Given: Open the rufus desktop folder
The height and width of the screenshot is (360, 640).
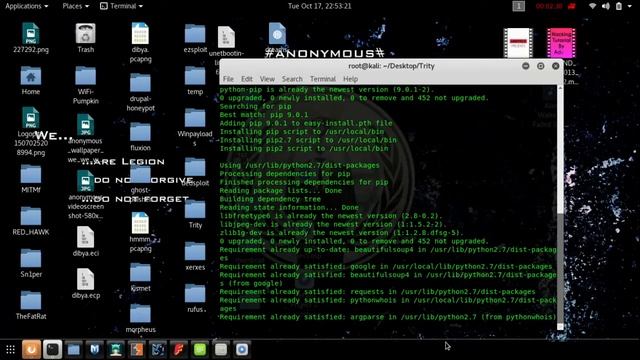Looking at the screenshot, I should pyautogui.click(x=195, y=298).
